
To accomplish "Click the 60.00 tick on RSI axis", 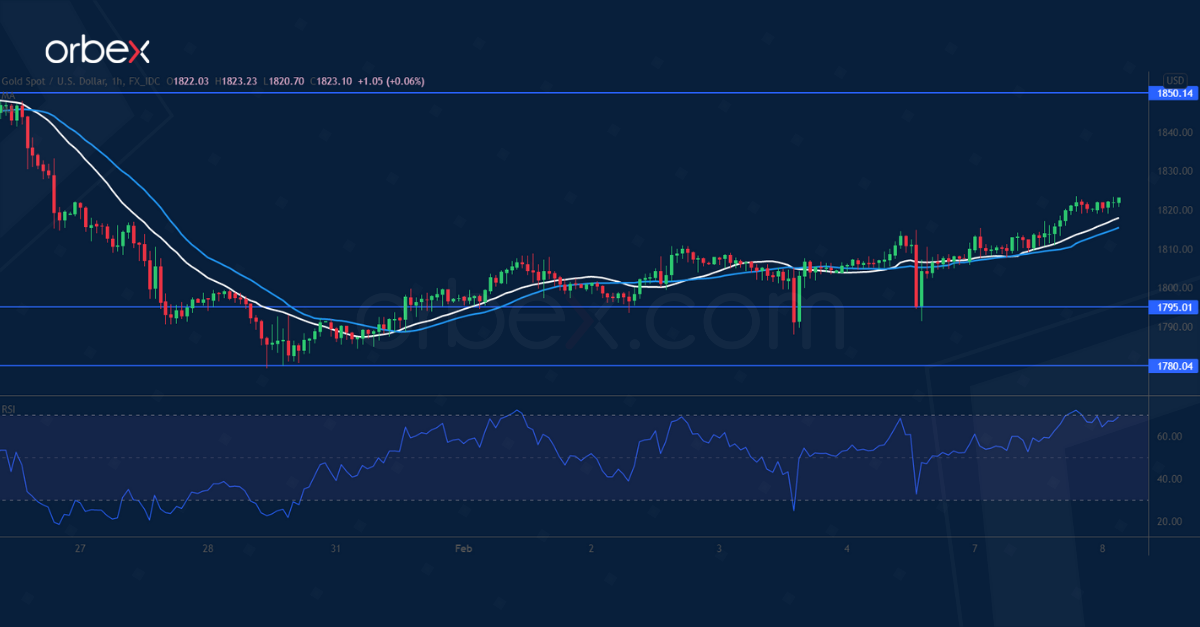I will click(x=1172, y=437).
